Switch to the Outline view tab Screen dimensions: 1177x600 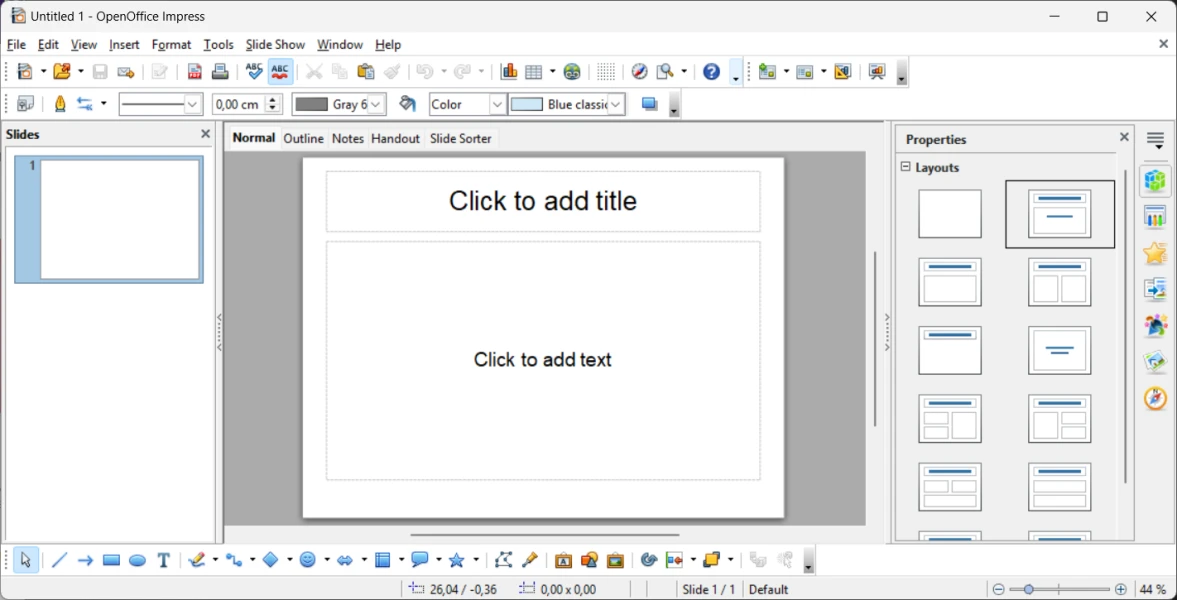(303, 139)
